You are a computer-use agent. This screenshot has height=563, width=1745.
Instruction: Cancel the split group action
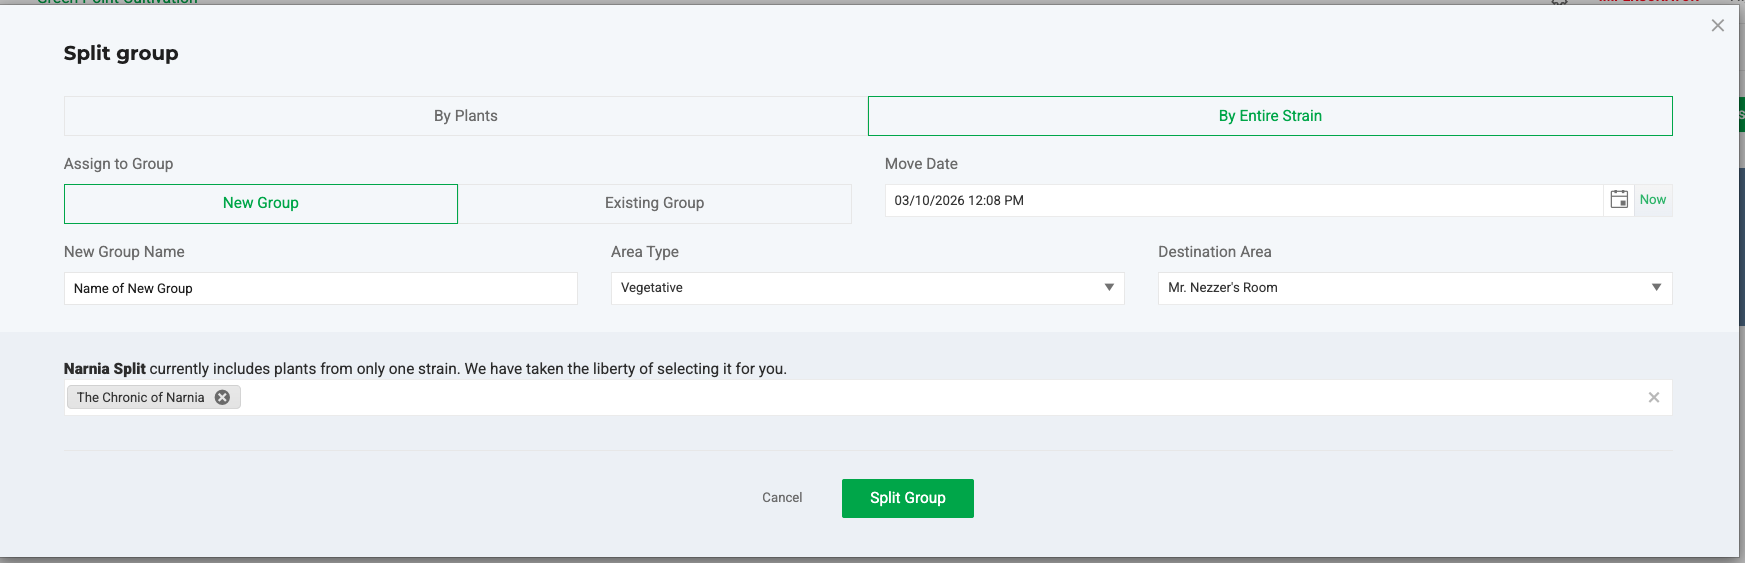point(782,498)
